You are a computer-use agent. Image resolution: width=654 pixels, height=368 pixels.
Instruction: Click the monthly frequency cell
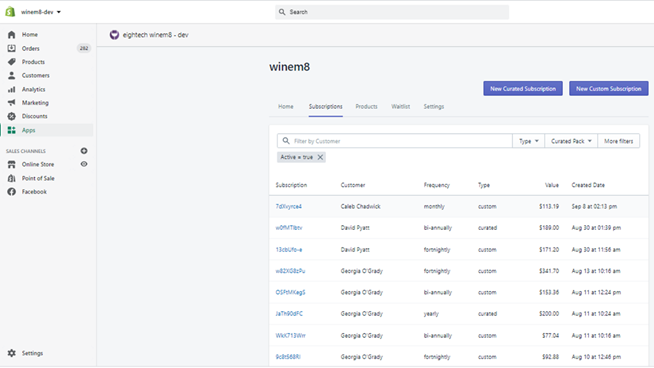pyautogui.click(x=434, y=207)
